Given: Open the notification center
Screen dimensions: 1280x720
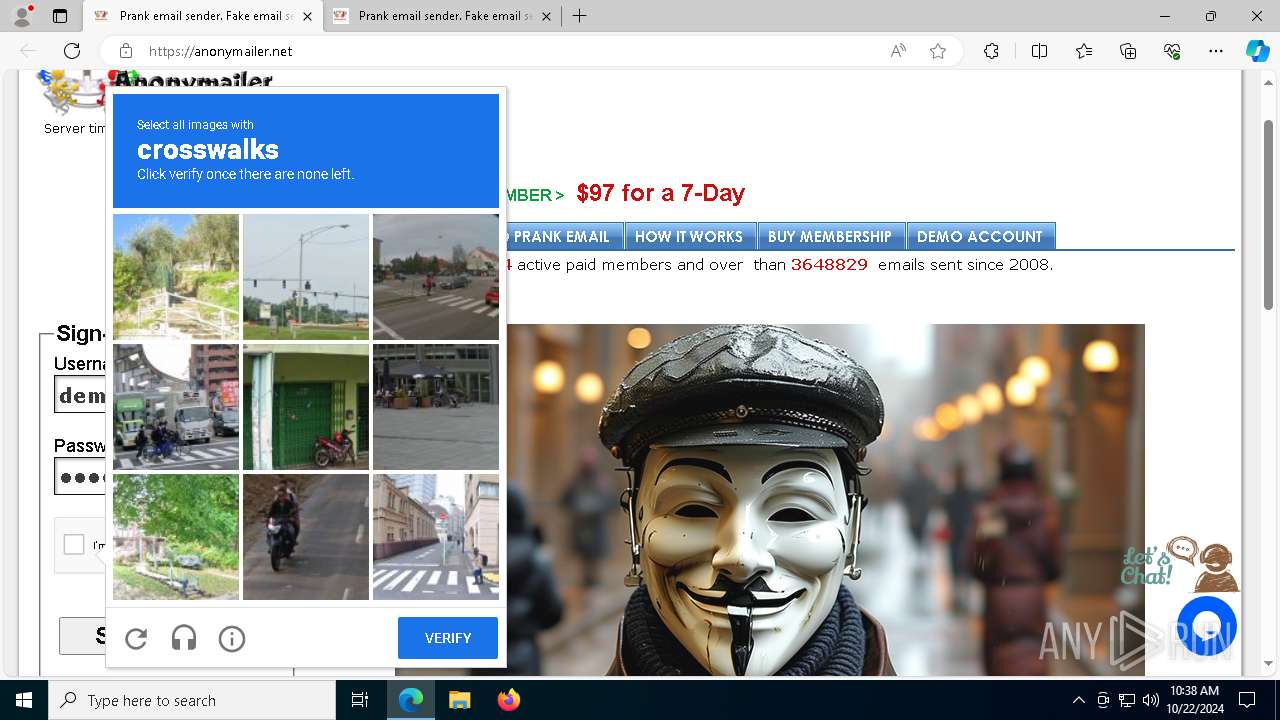Looking at the screenshot, I should point(1247,700).
